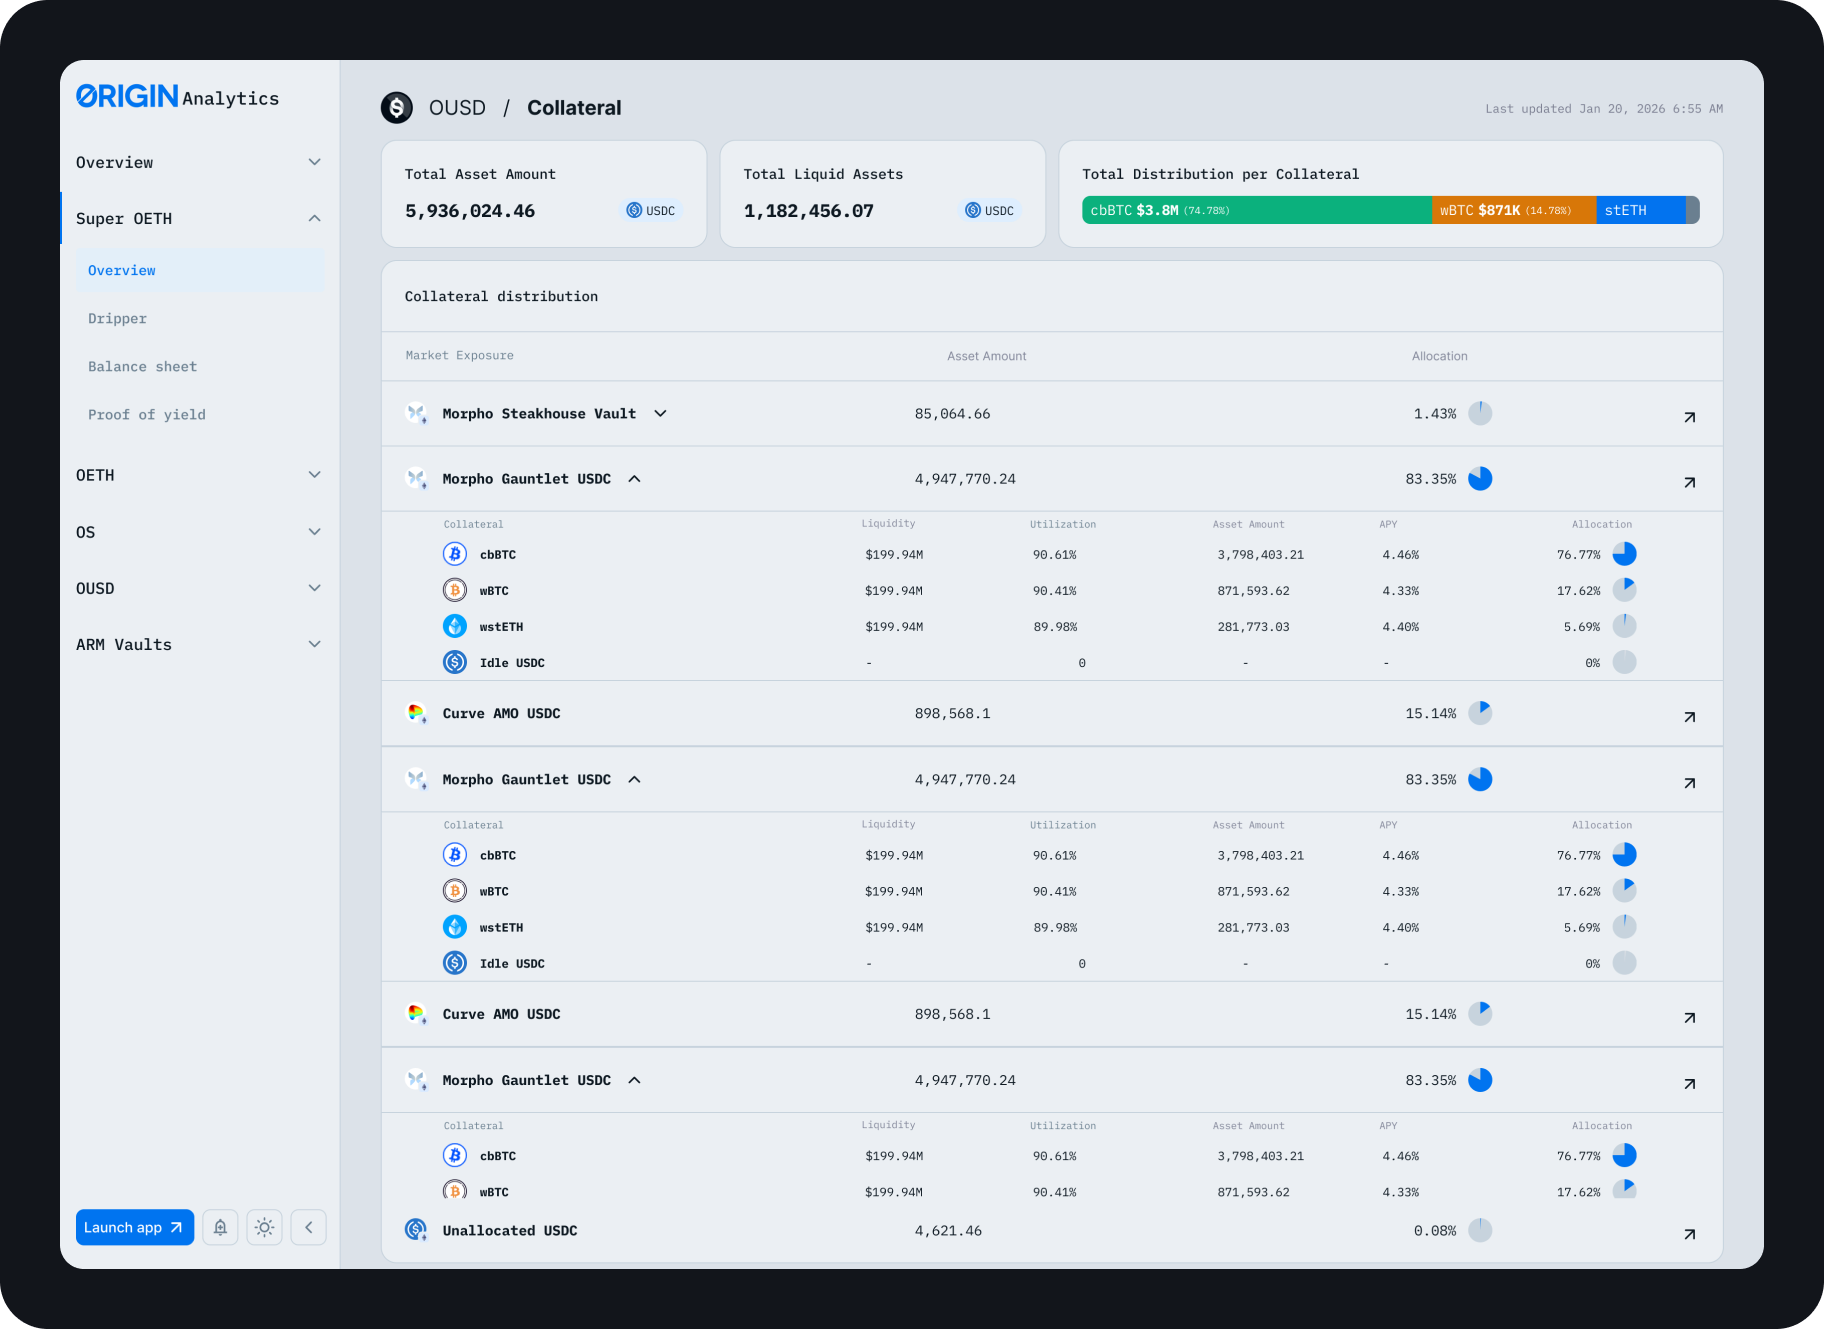Click the 0.08% allocation pie icon
Viewport: 1824px width, 1329px height.
(1480, 1230)
